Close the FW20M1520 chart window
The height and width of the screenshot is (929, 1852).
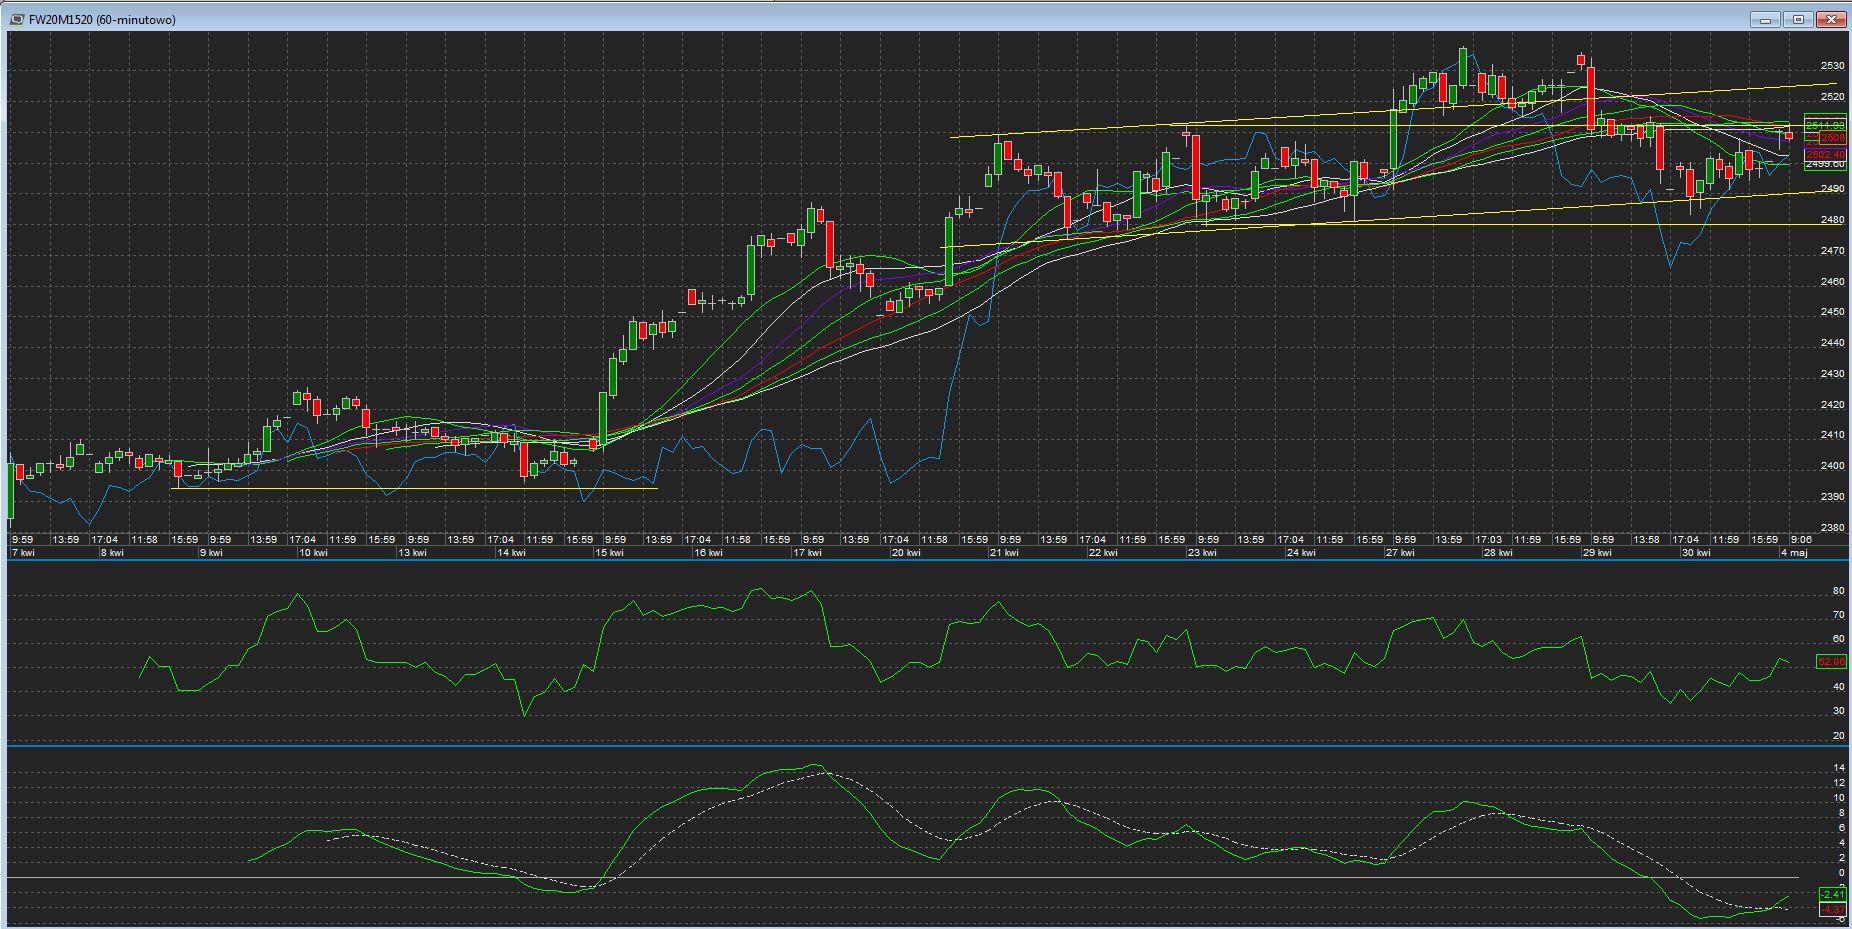pos(1832,19)
